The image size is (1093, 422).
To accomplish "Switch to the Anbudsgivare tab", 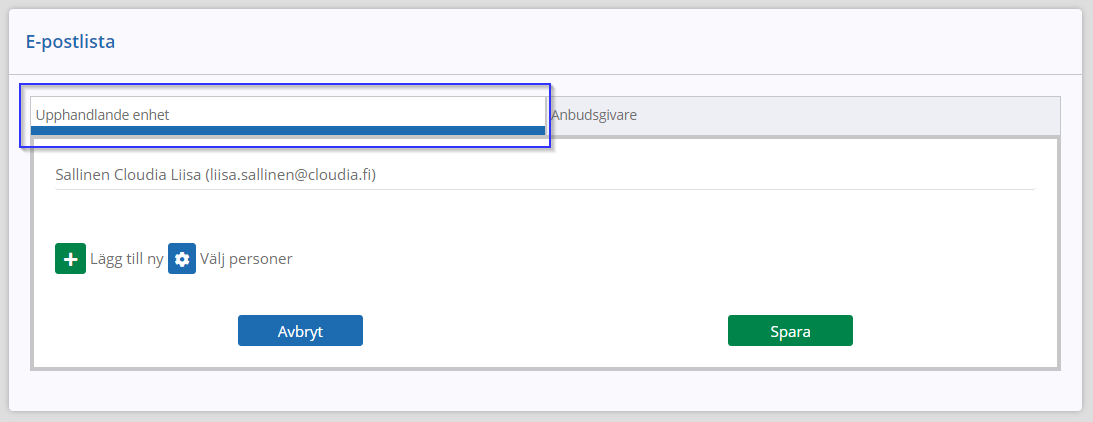I will 803,115.
